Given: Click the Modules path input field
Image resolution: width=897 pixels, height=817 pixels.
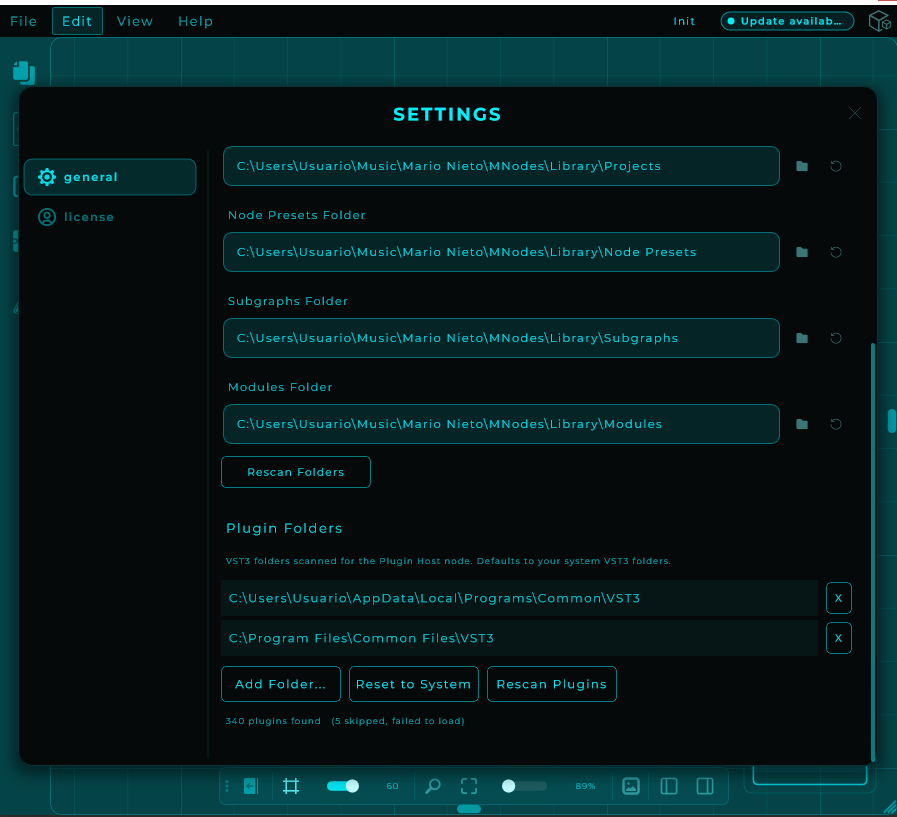Looking at the screenshot, I should [x=501, y=424].
